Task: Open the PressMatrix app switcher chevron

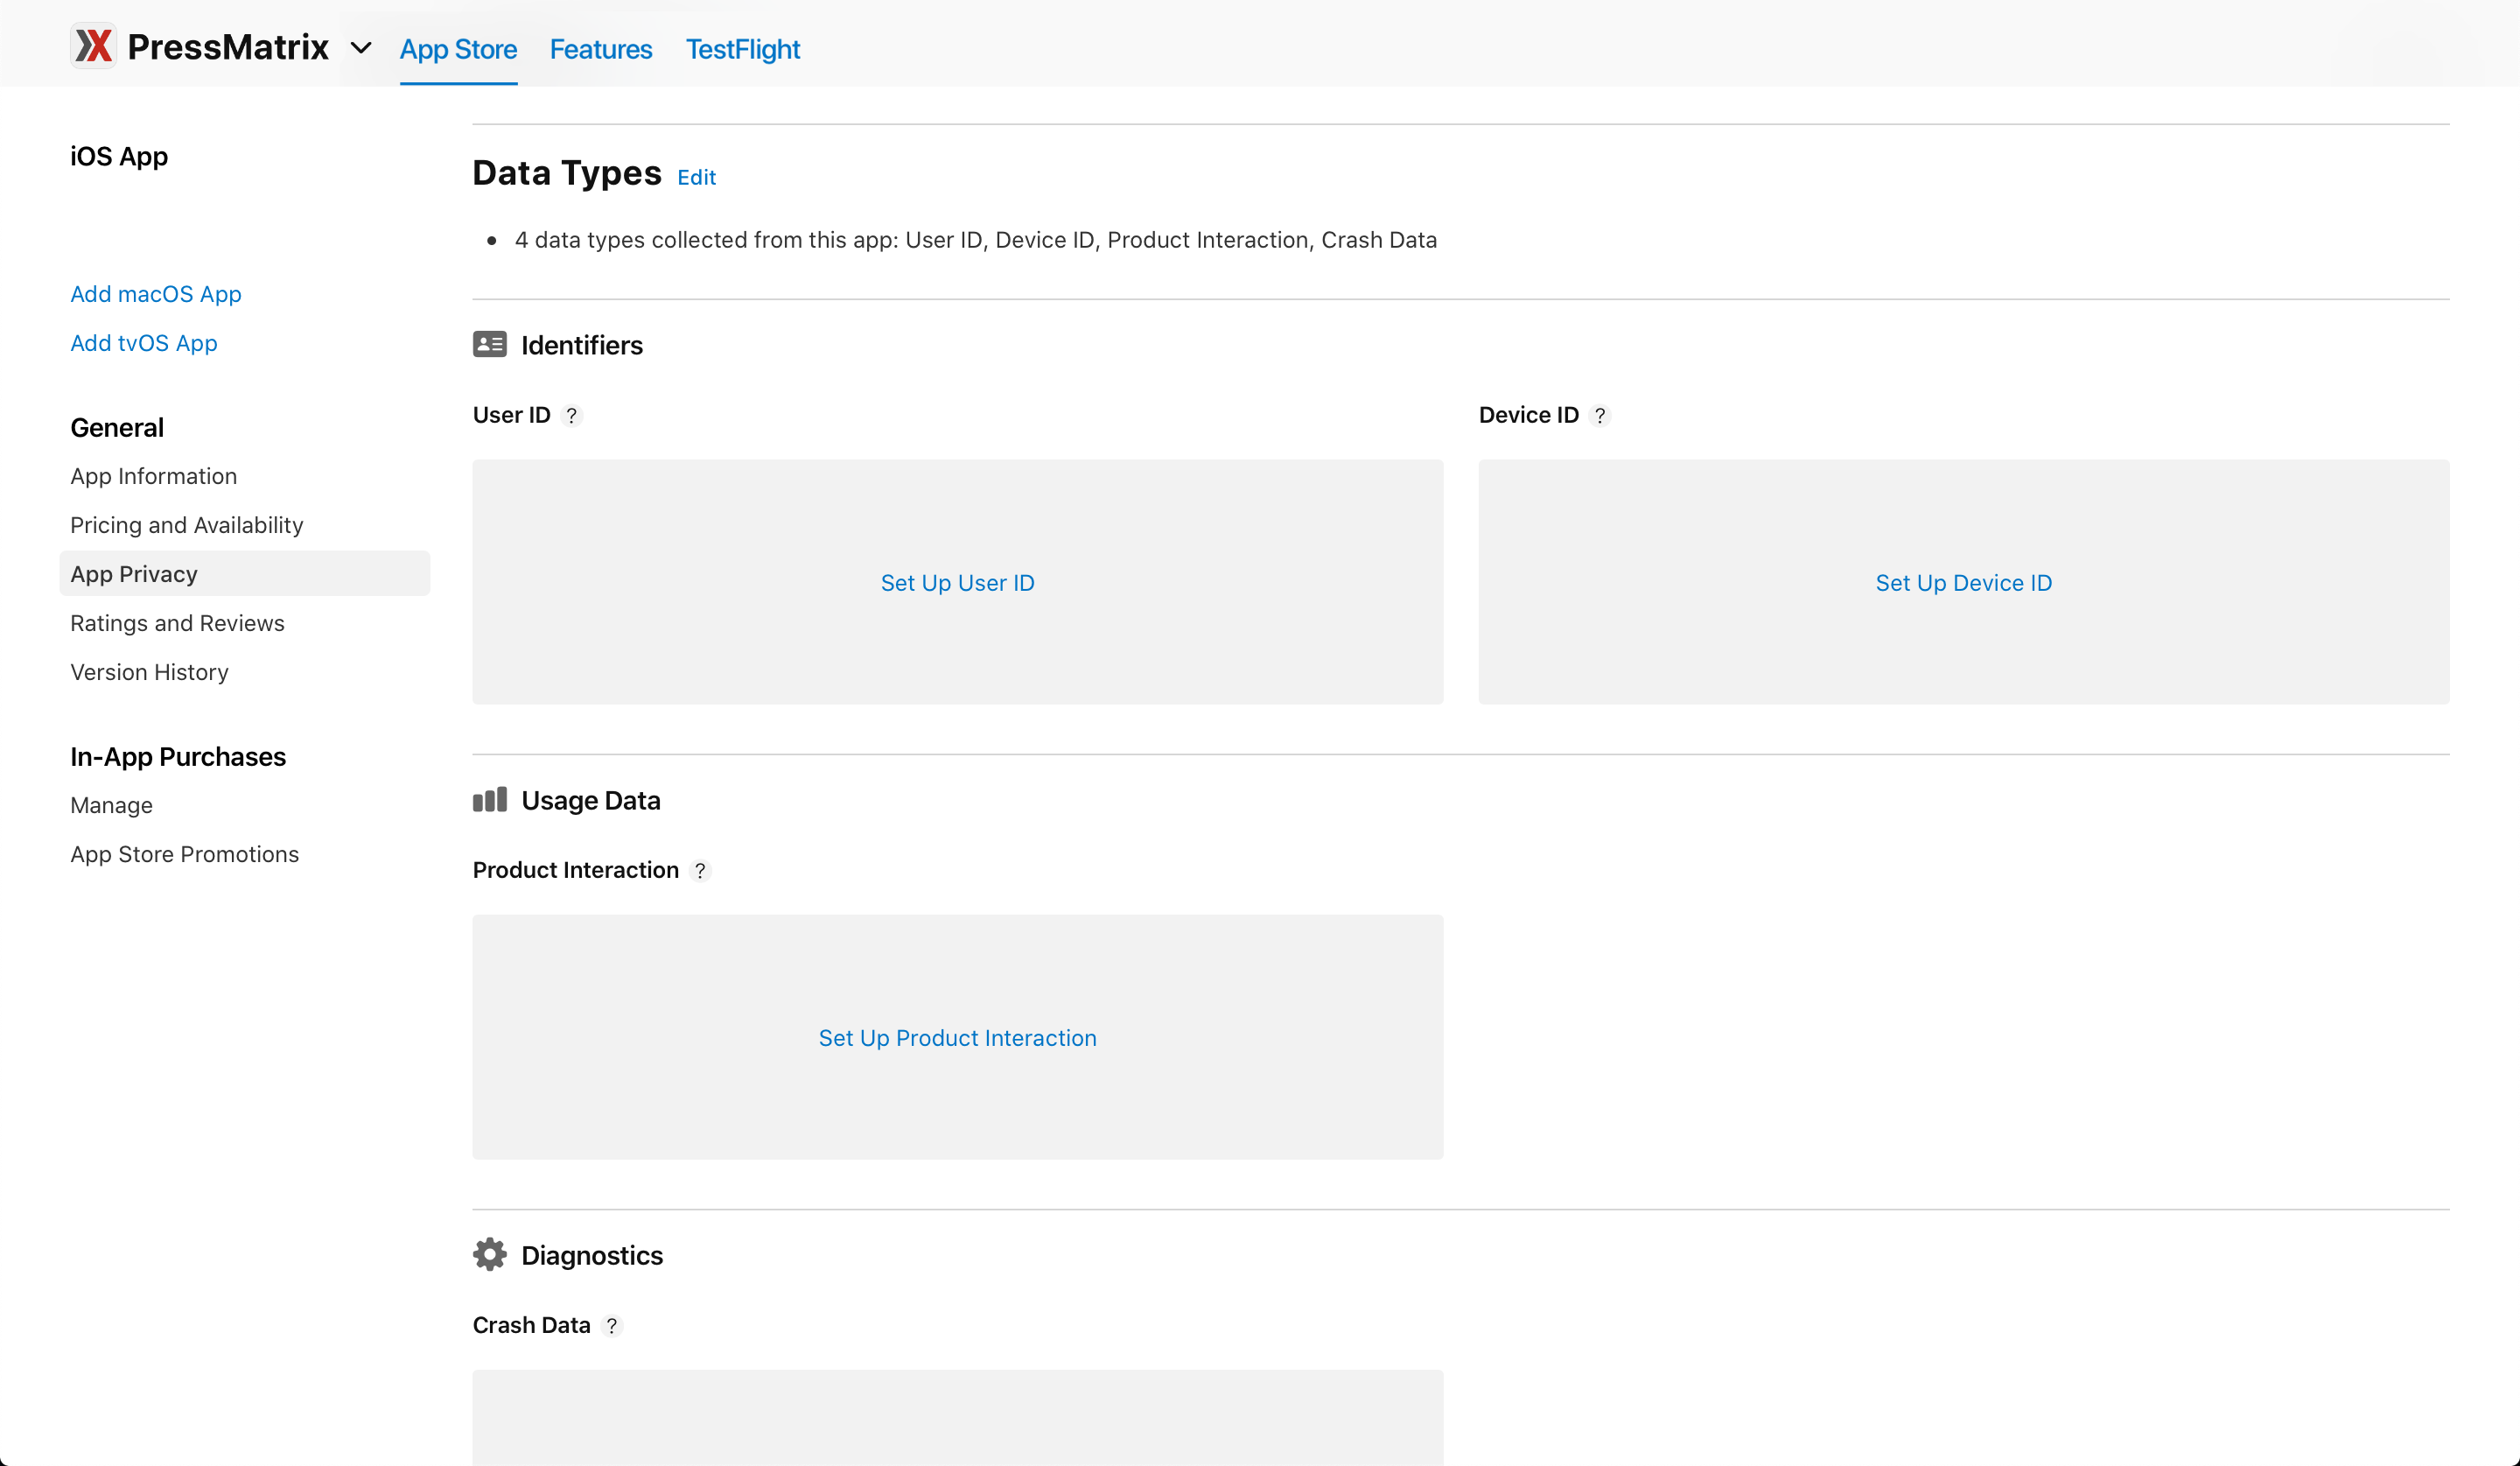Action: [361, 48]
